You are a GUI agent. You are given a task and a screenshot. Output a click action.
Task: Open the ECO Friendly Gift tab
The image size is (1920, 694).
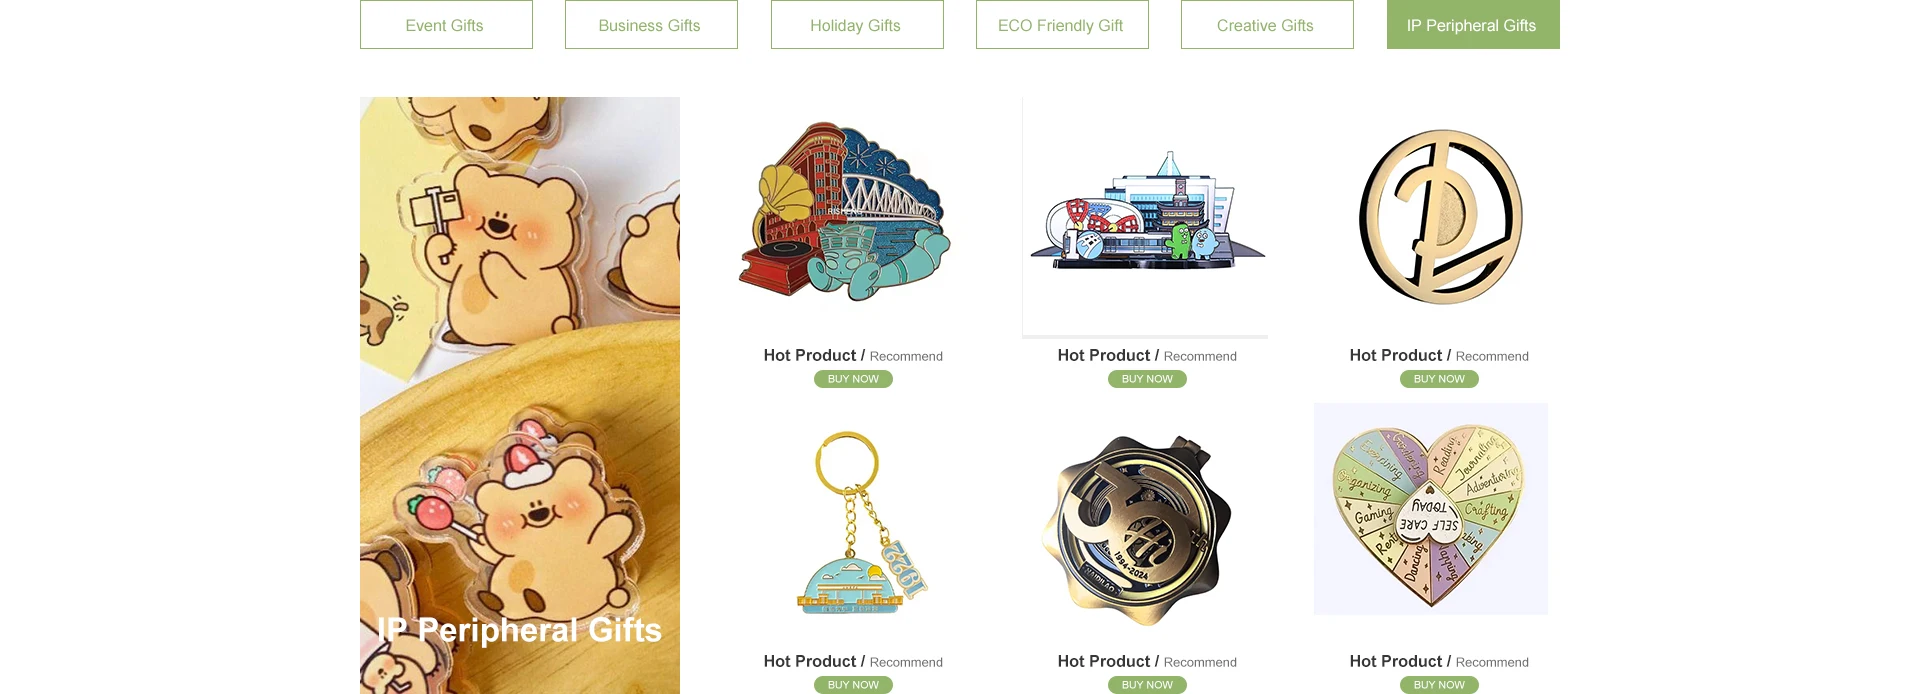[x=1062, y=25]
